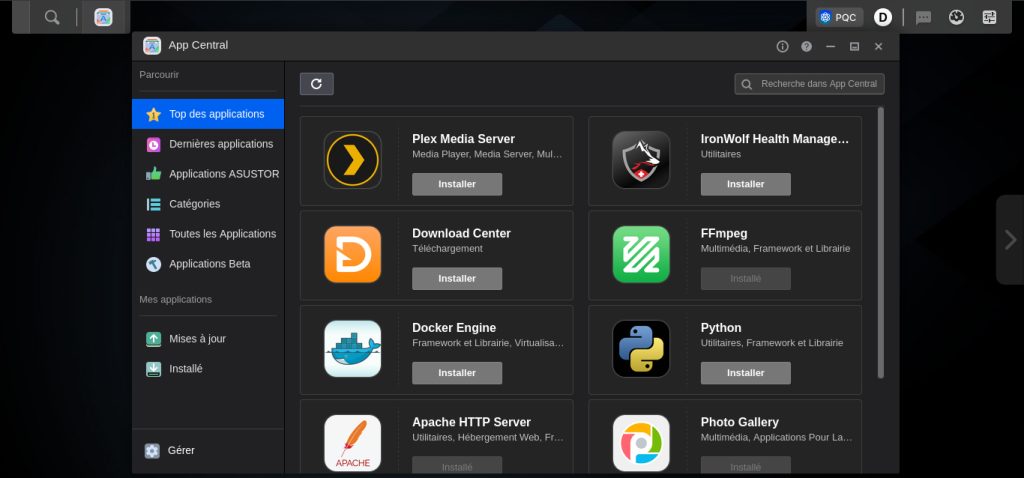Open Mises à jour under Mes applications
This screenshot has width=1024, height=478.
208,339
